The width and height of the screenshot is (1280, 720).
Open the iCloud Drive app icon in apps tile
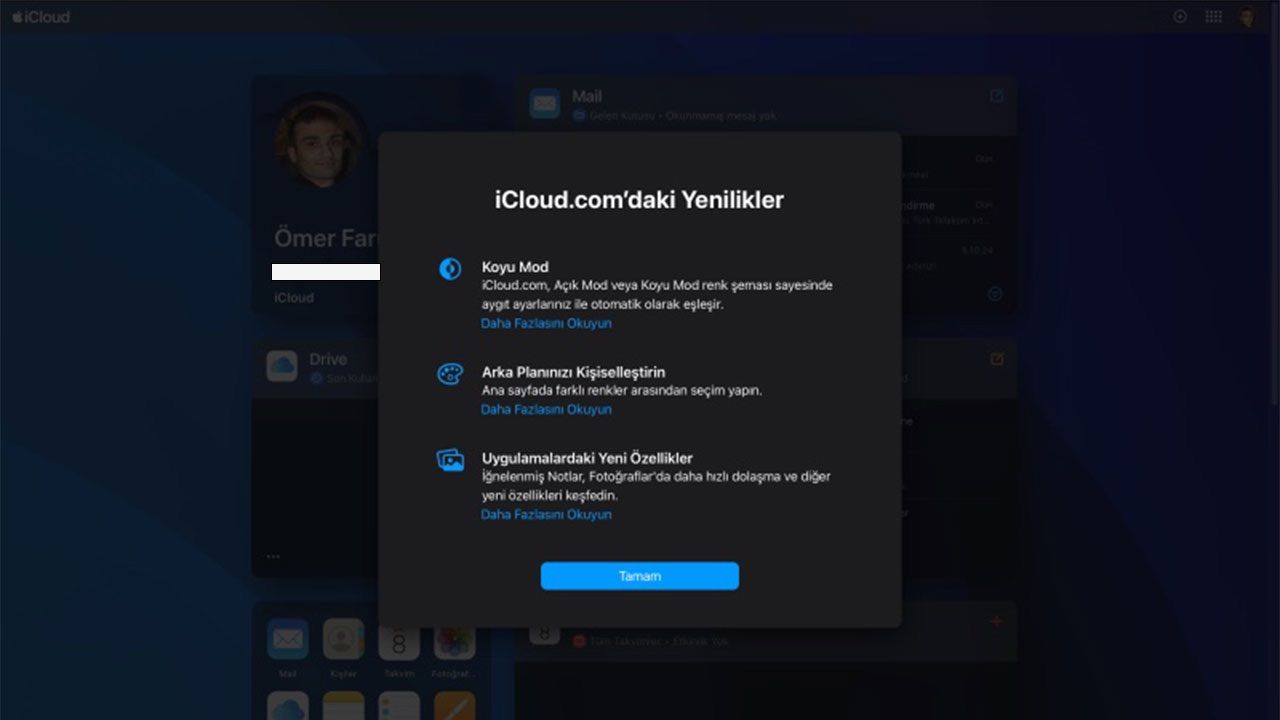(x=288, y=706)
